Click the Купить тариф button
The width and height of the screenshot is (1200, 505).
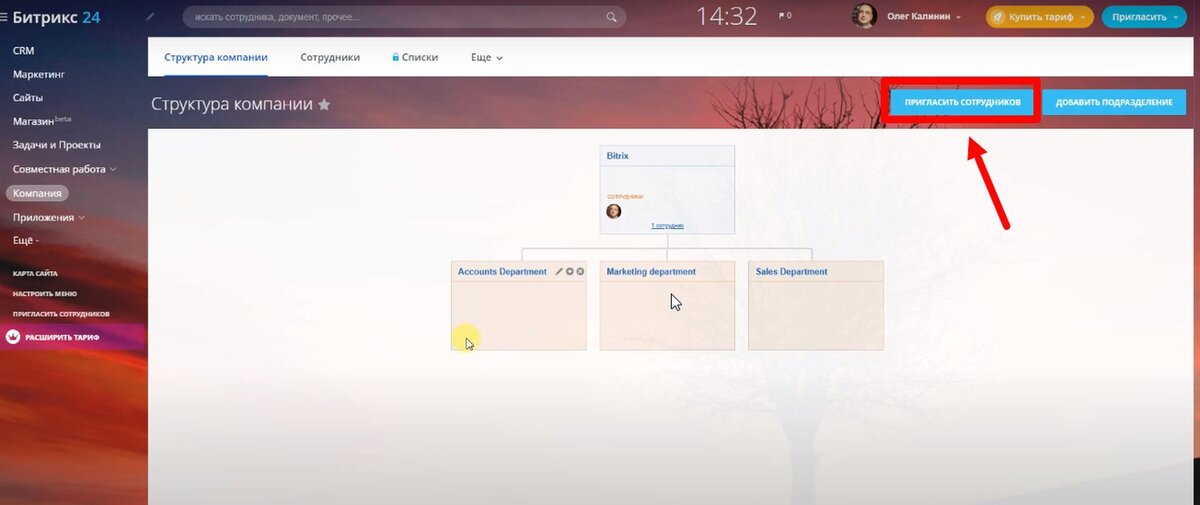tap(1040, 17)
